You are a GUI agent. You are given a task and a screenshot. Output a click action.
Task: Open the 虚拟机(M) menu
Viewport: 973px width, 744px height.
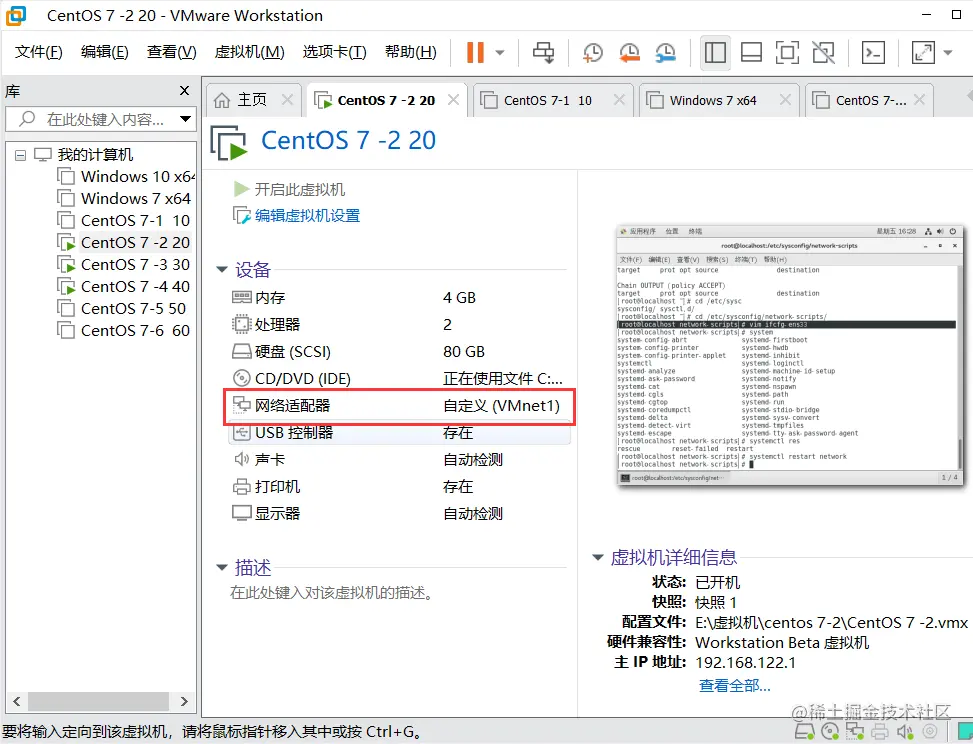(x=249, y=52)
